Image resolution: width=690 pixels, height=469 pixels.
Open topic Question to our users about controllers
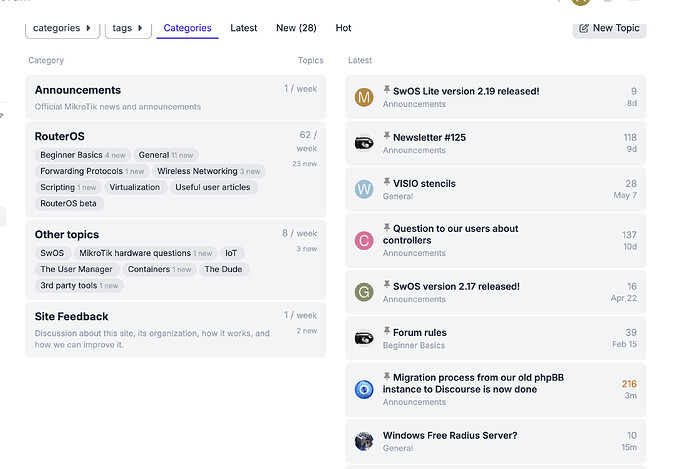pyautogui.click(x=451, y=234)
